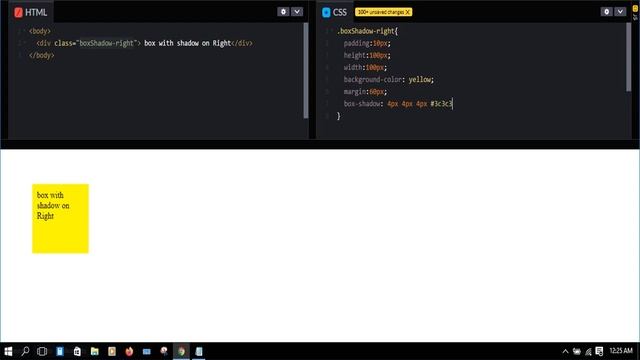
Task: Open Task View on taskbar
Action: 42,351
